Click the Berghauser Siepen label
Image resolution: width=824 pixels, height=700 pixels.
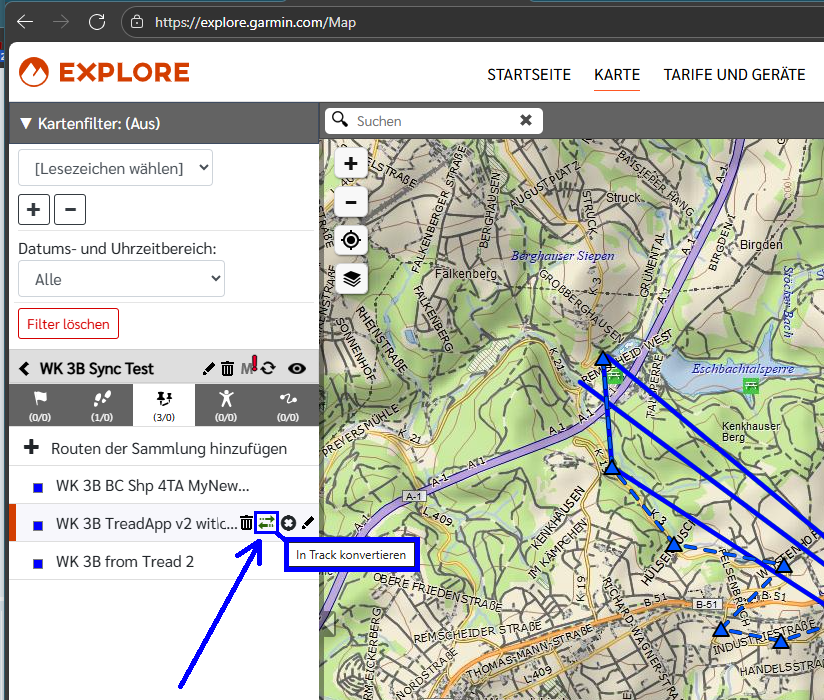pos(563,256)
